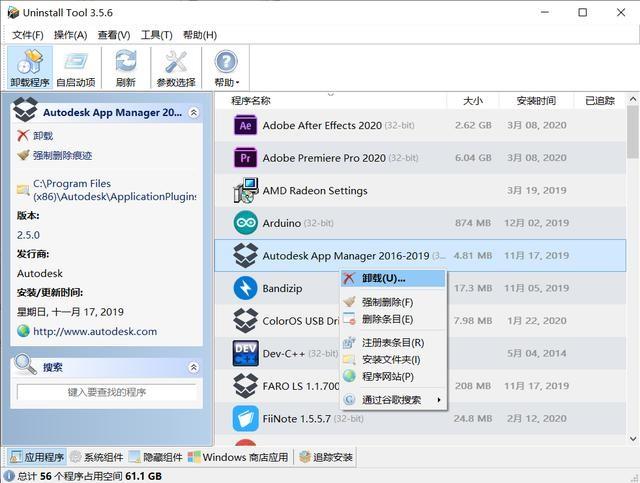
Task: Open the 帮助(H) menu
Action: tap(200, 35)
